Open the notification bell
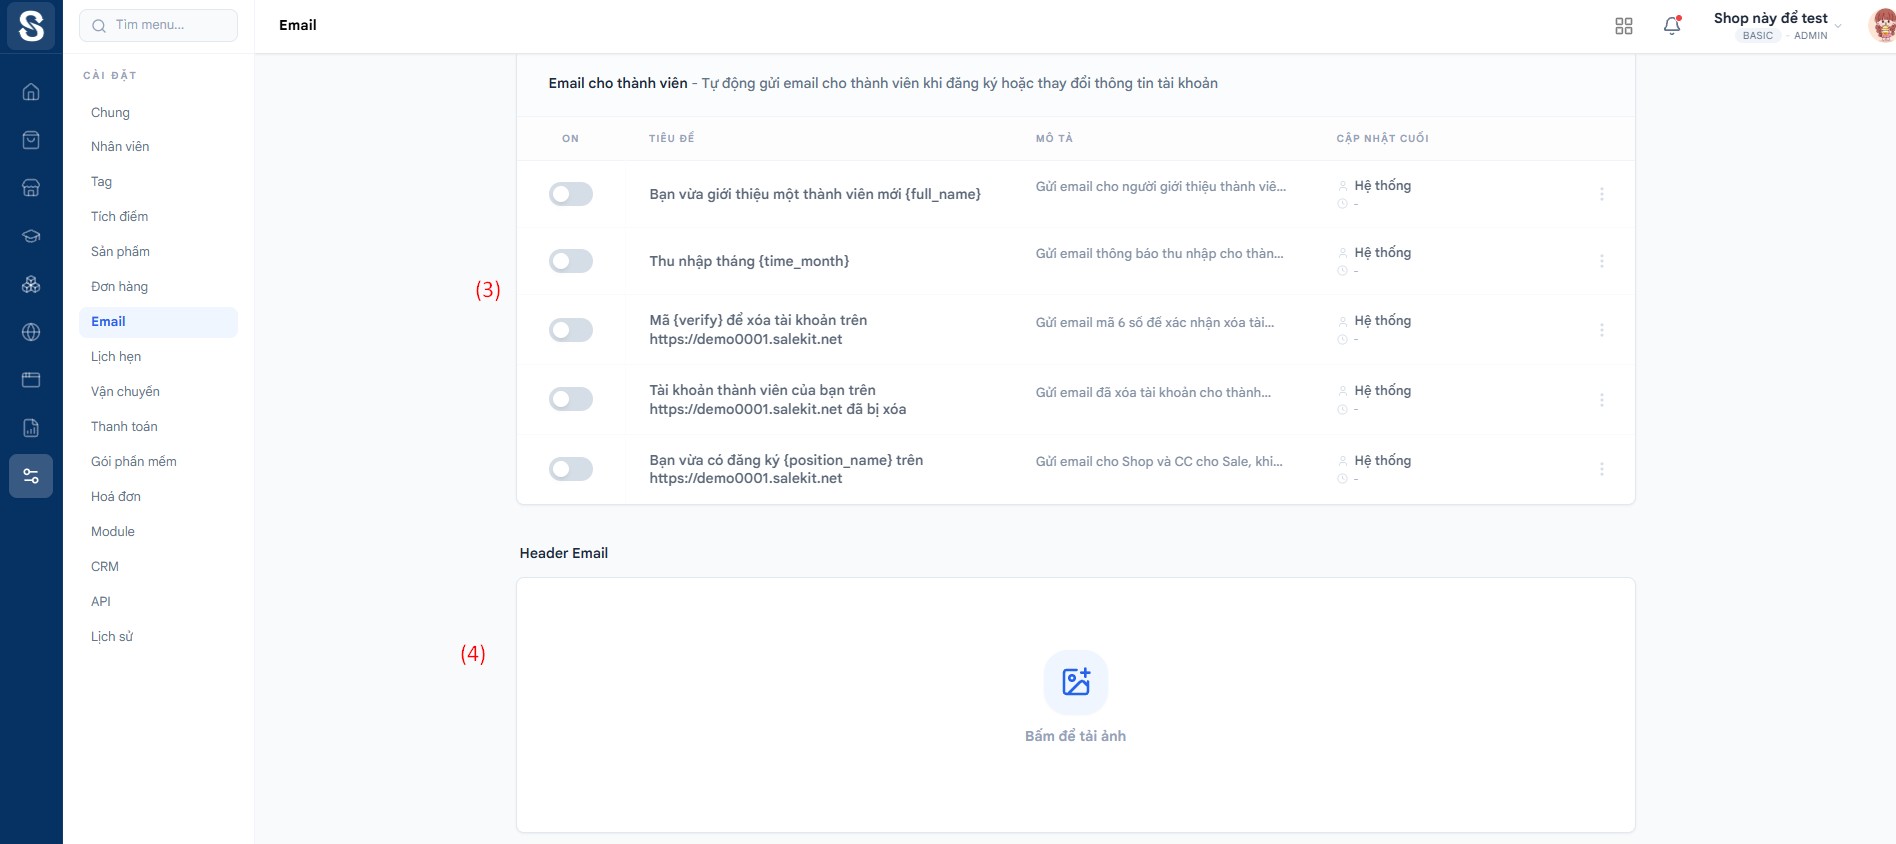1896x844 pixels. pyautogui.click(x=1671, y=26)
